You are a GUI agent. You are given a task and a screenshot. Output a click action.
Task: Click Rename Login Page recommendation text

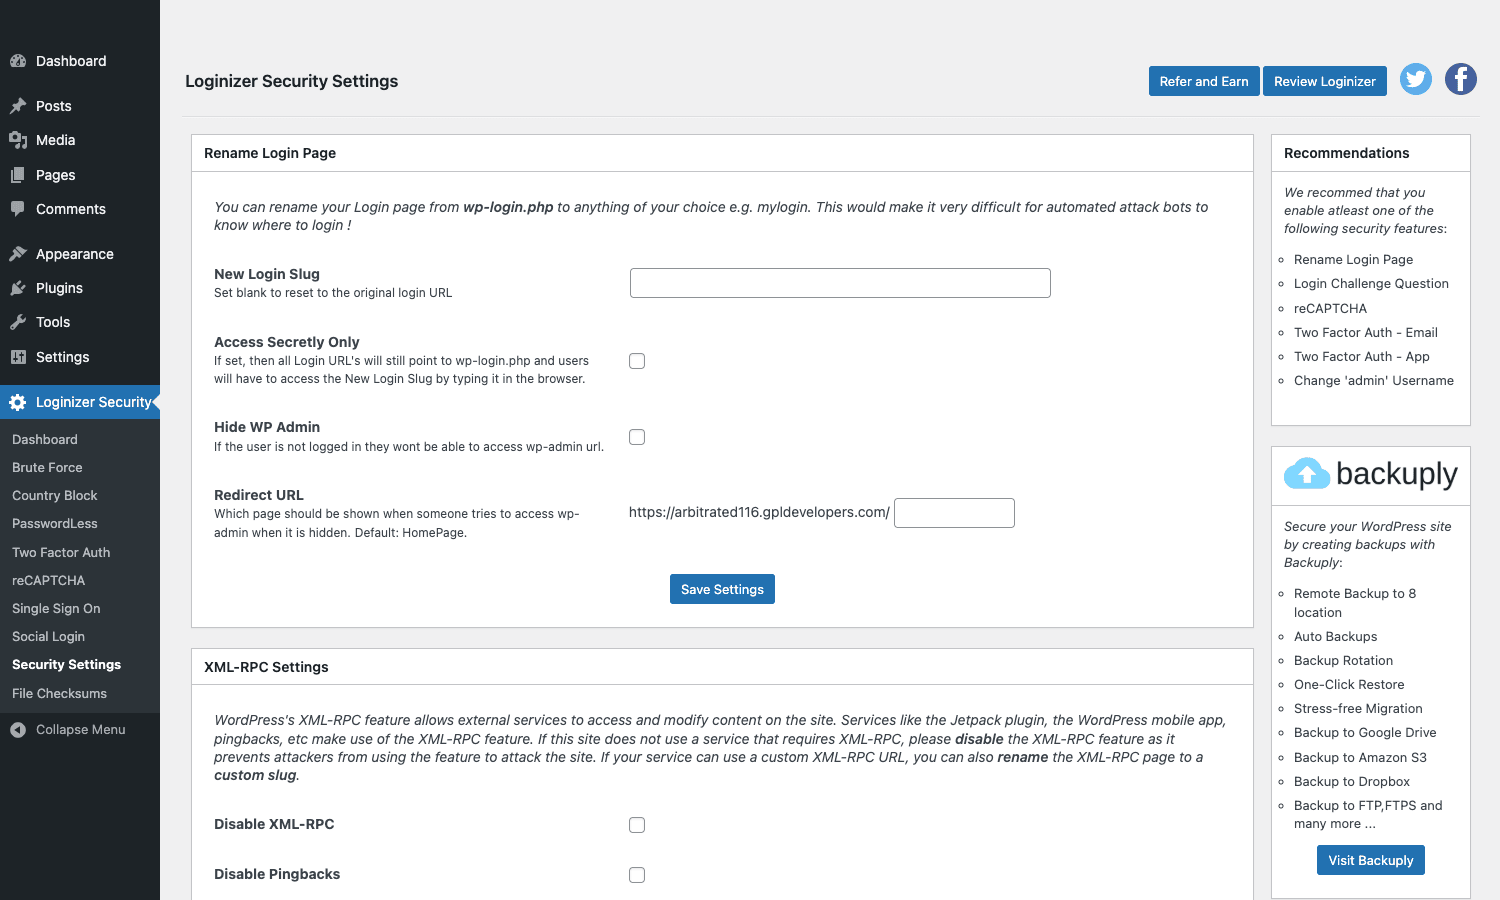[x=1353, y=259]
